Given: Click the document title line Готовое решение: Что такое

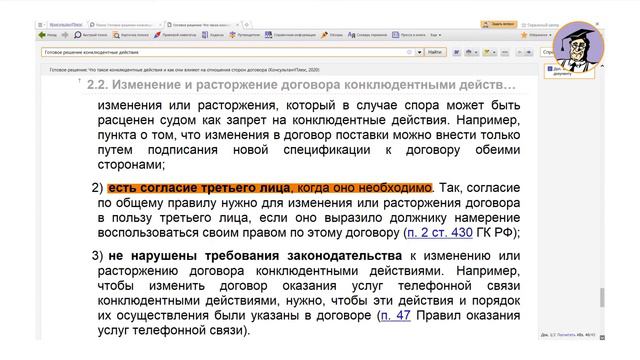Looking at the screenshot, I should click(184, 70).
